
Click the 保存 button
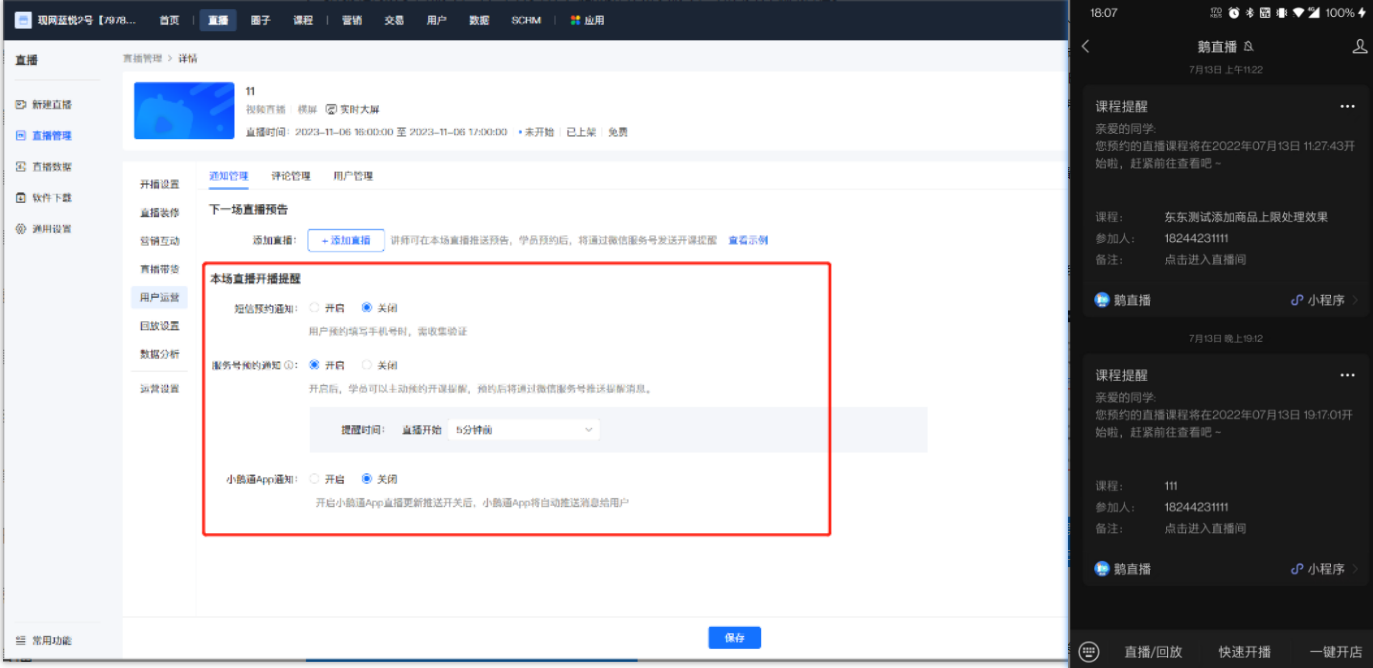click(x=734, y=637)
